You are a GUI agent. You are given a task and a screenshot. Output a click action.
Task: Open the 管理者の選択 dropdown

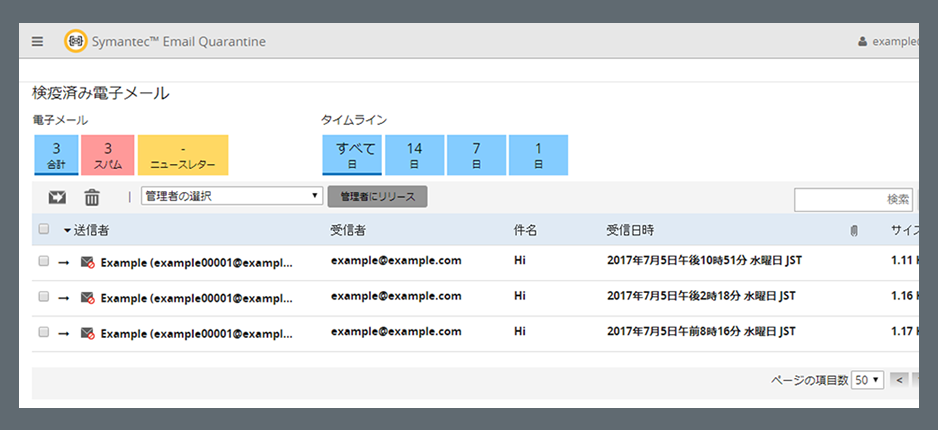click(232, 196)
